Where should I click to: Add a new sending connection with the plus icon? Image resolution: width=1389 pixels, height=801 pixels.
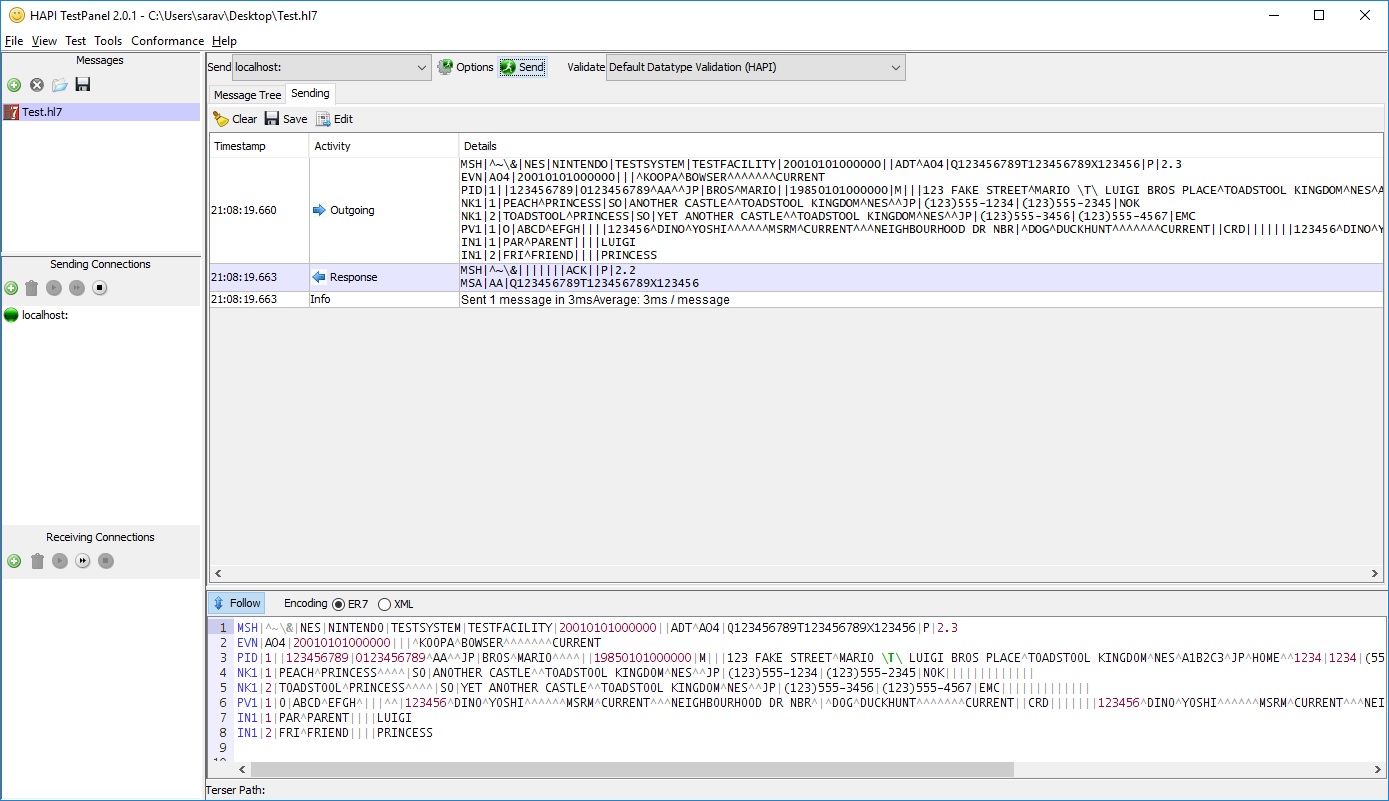tap(14, 288)
